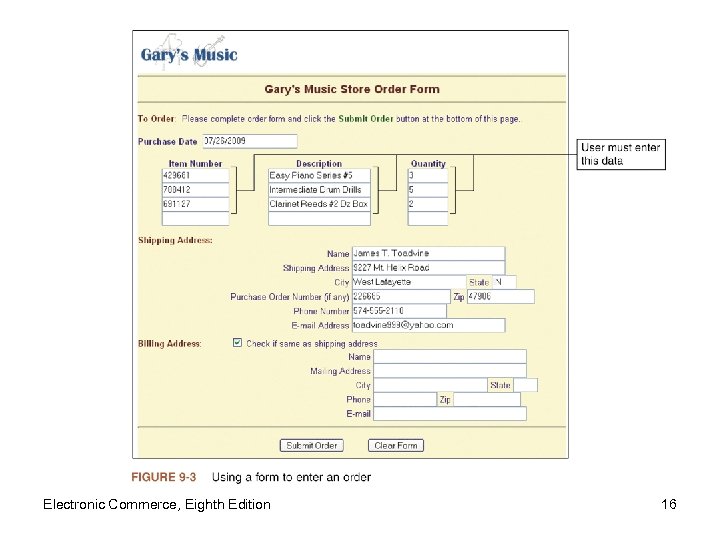Click the Purchase Date input field

tap(250, 141)
